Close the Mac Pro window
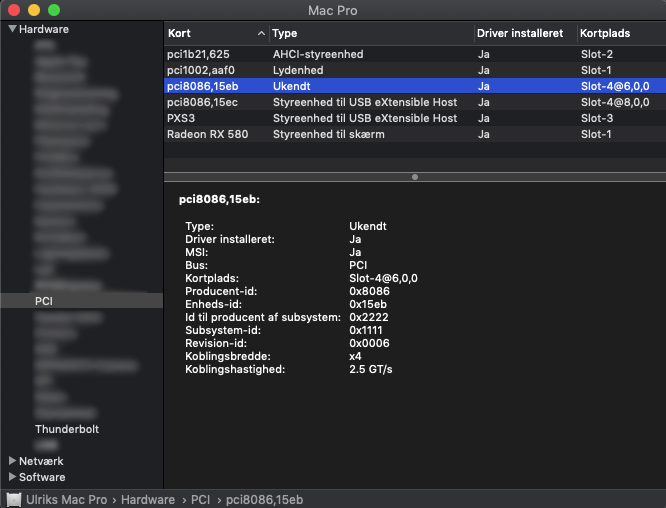 click(x=14, y=10)
